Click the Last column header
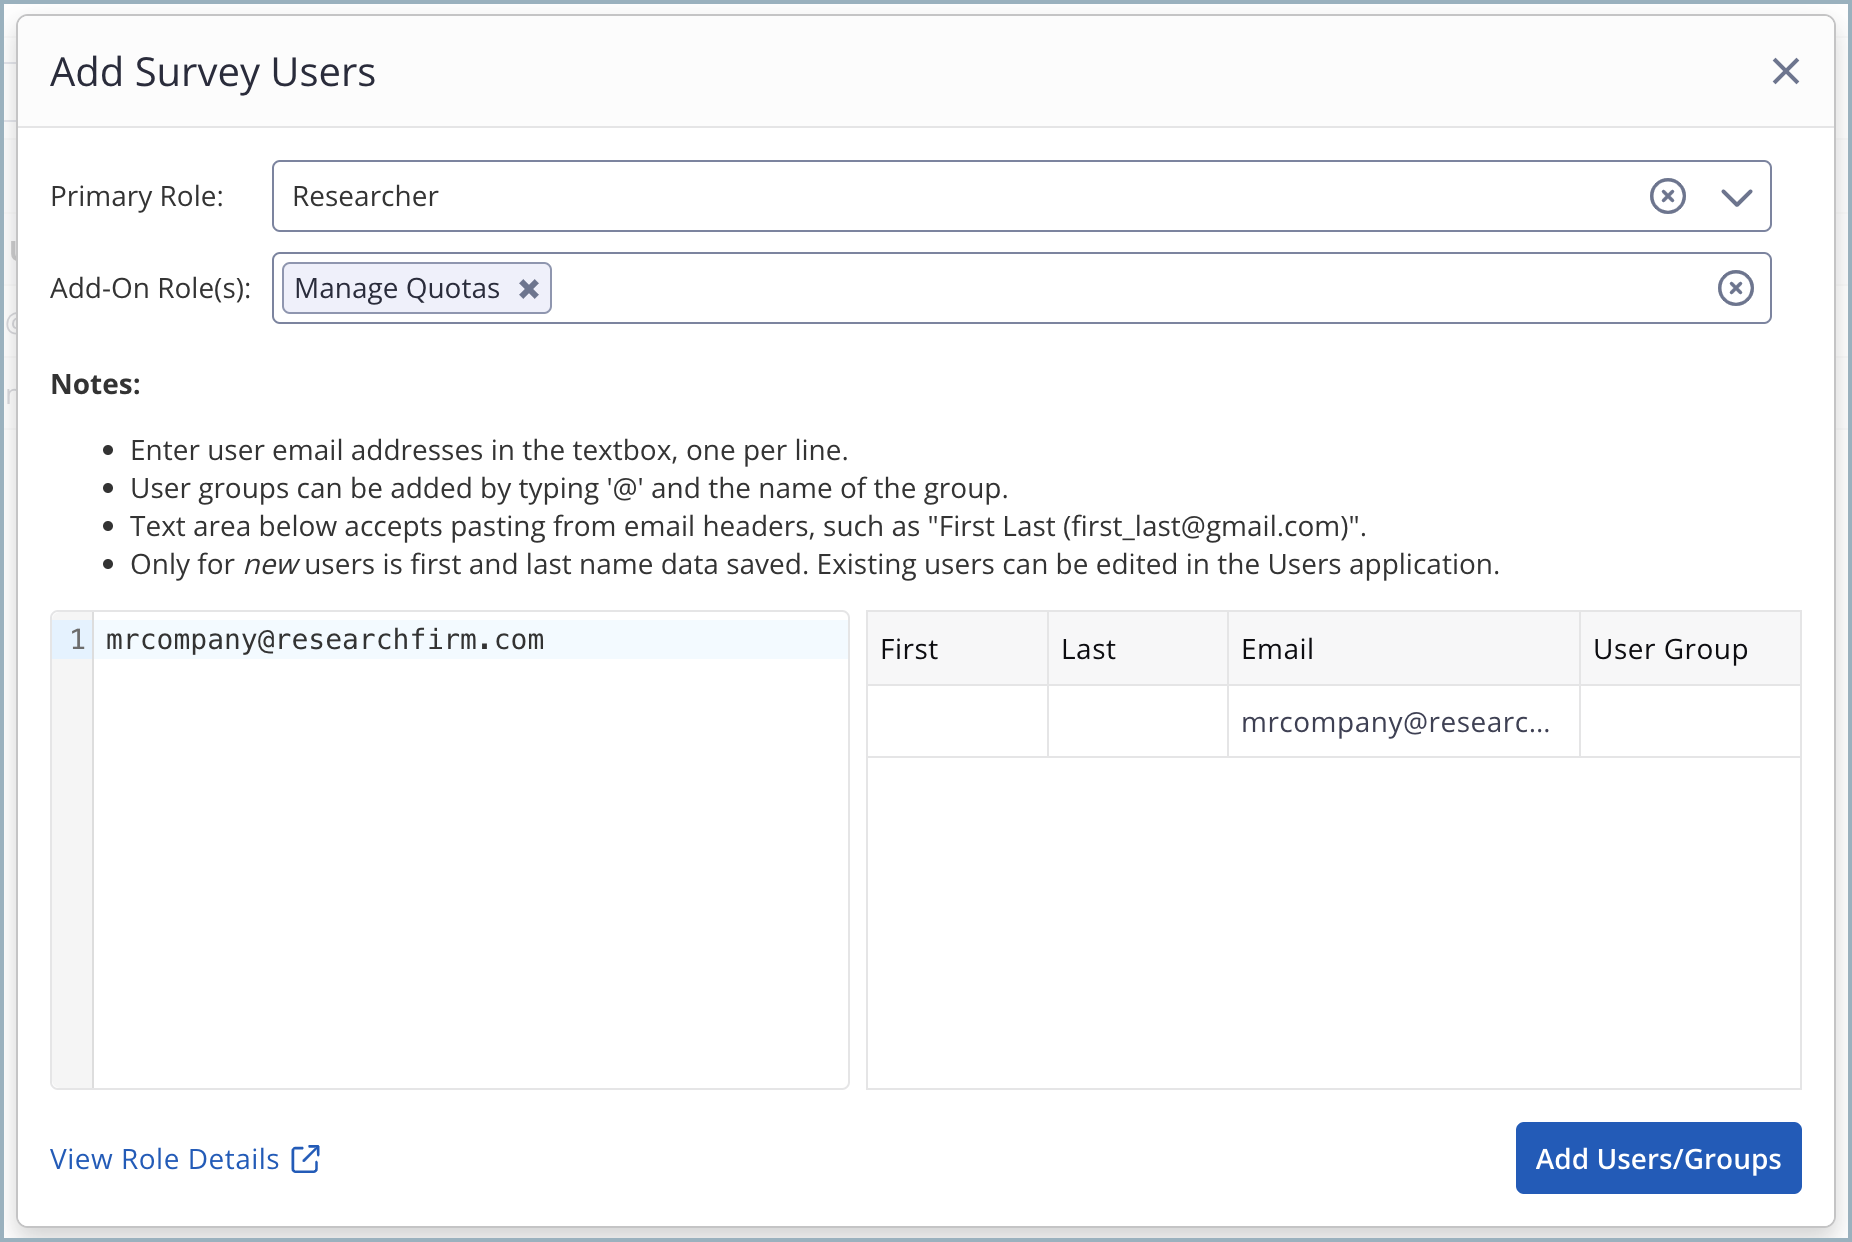 pyautogui.click(x=1088, y=649)
